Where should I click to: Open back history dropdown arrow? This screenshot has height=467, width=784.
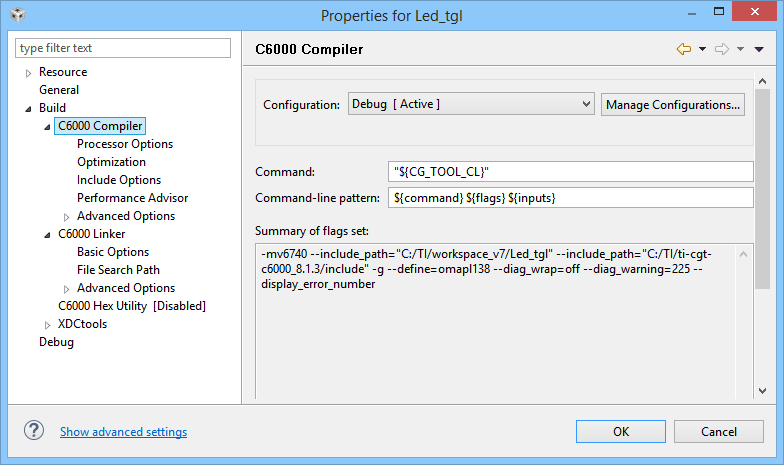(x=702, y=49)
